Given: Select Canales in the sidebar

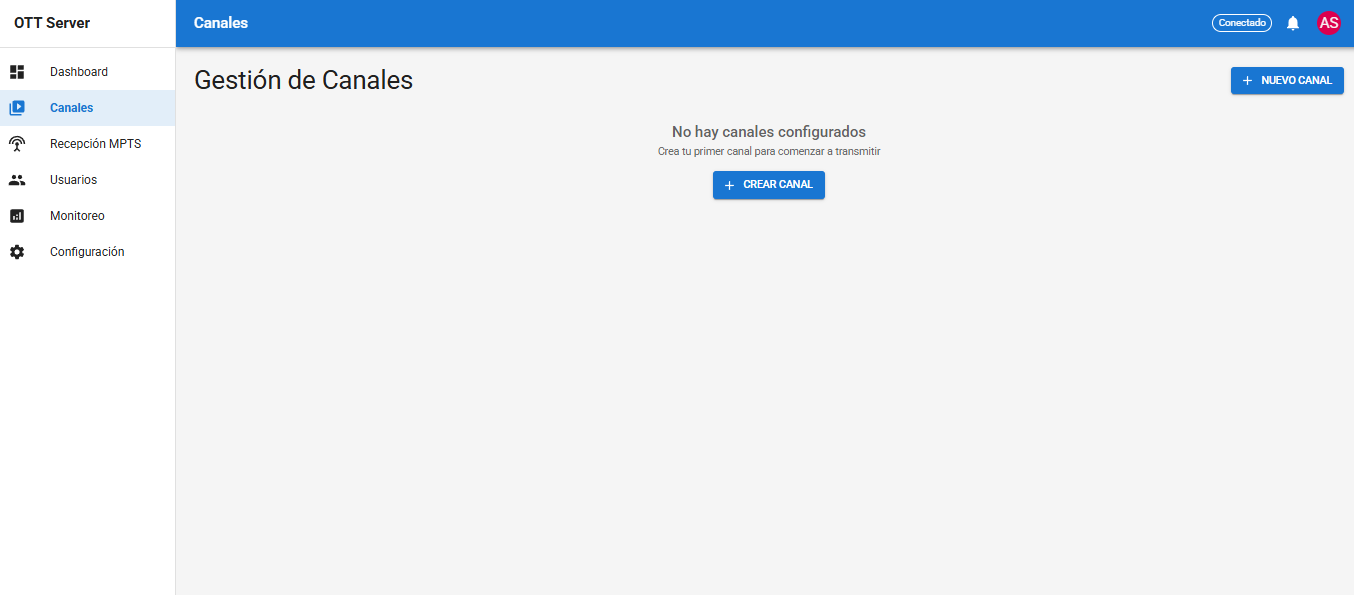Looking at the screenshot, I should click(88, 108).
